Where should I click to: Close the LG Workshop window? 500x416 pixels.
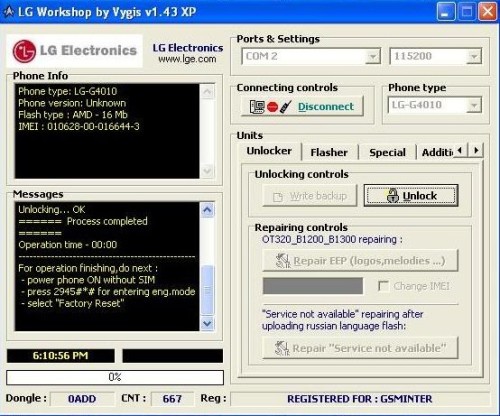[x=488, y=12]
